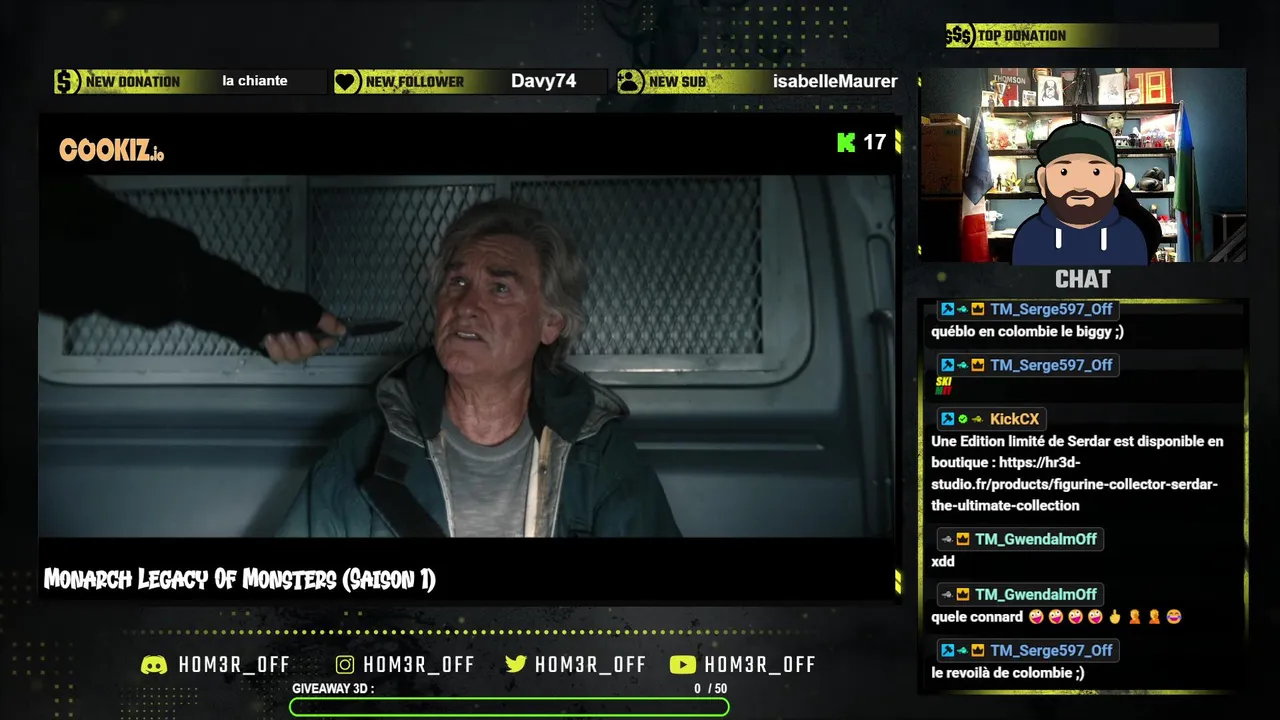Click the 'isabelleMaurer' new sub name
This screenshot has height=720, width=1280.
pyautogui.click(x=835, y=81)
